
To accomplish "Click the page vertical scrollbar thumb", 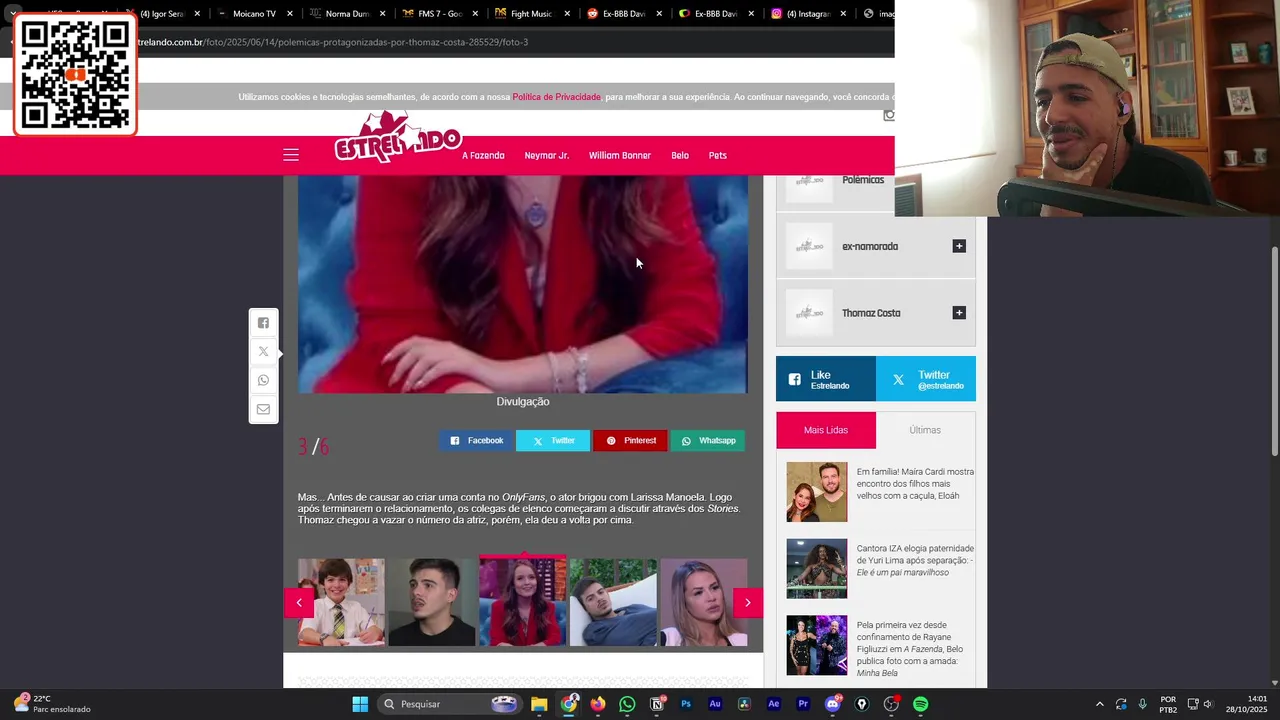I will tap(1274, 350).
